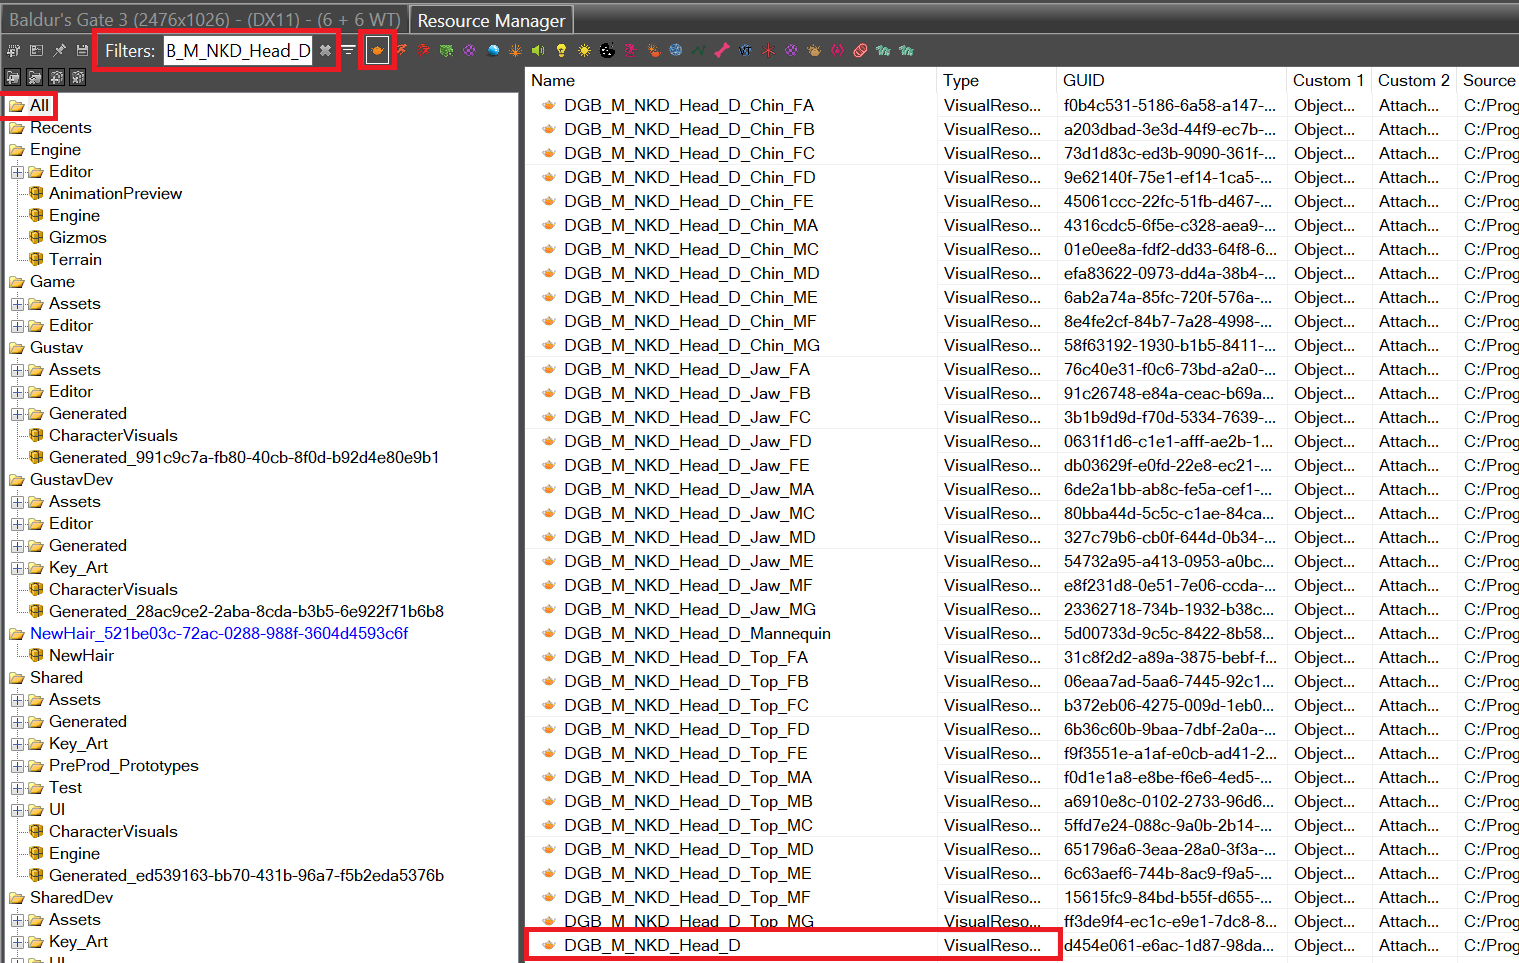The image size is (1519, 963).
Task: Sort by the Custom 2 column header
Action: (x=1413, y=80)
